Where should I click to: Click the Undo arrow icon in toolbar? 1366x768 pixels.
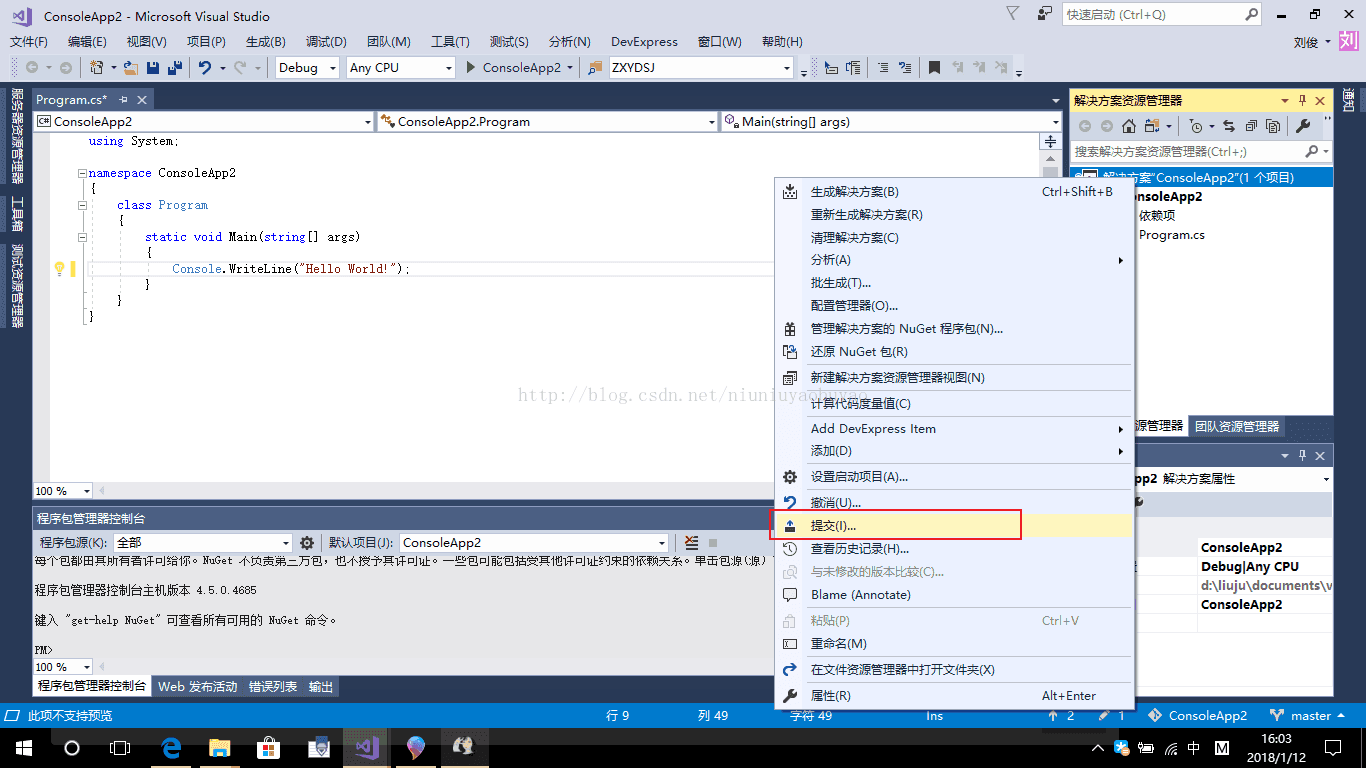pyautogui.click(x=204, y=68)
